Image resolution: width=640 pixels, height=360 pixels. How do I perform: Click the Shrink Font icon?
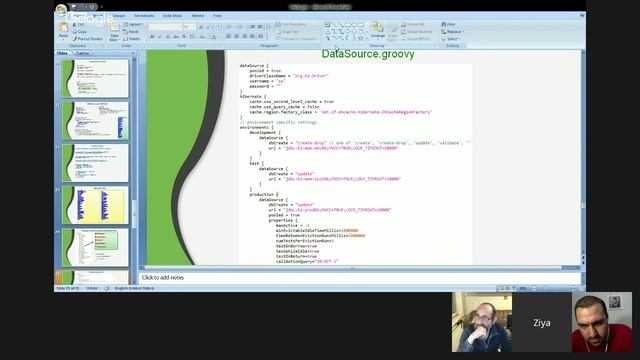(x=208, y=27)
